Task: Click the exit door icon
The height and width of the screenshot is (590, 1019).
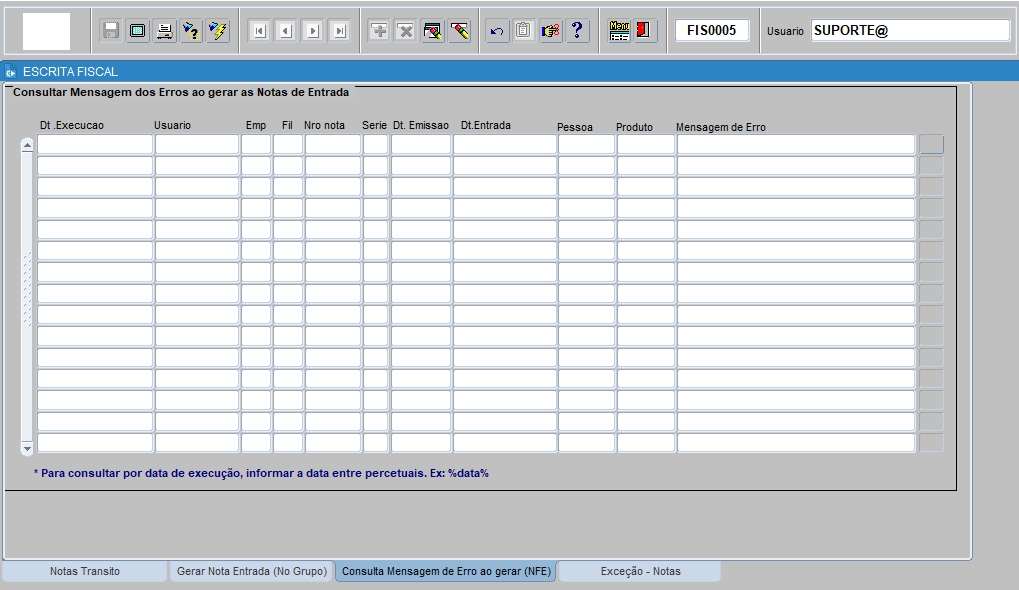Action: coord(644,31)
